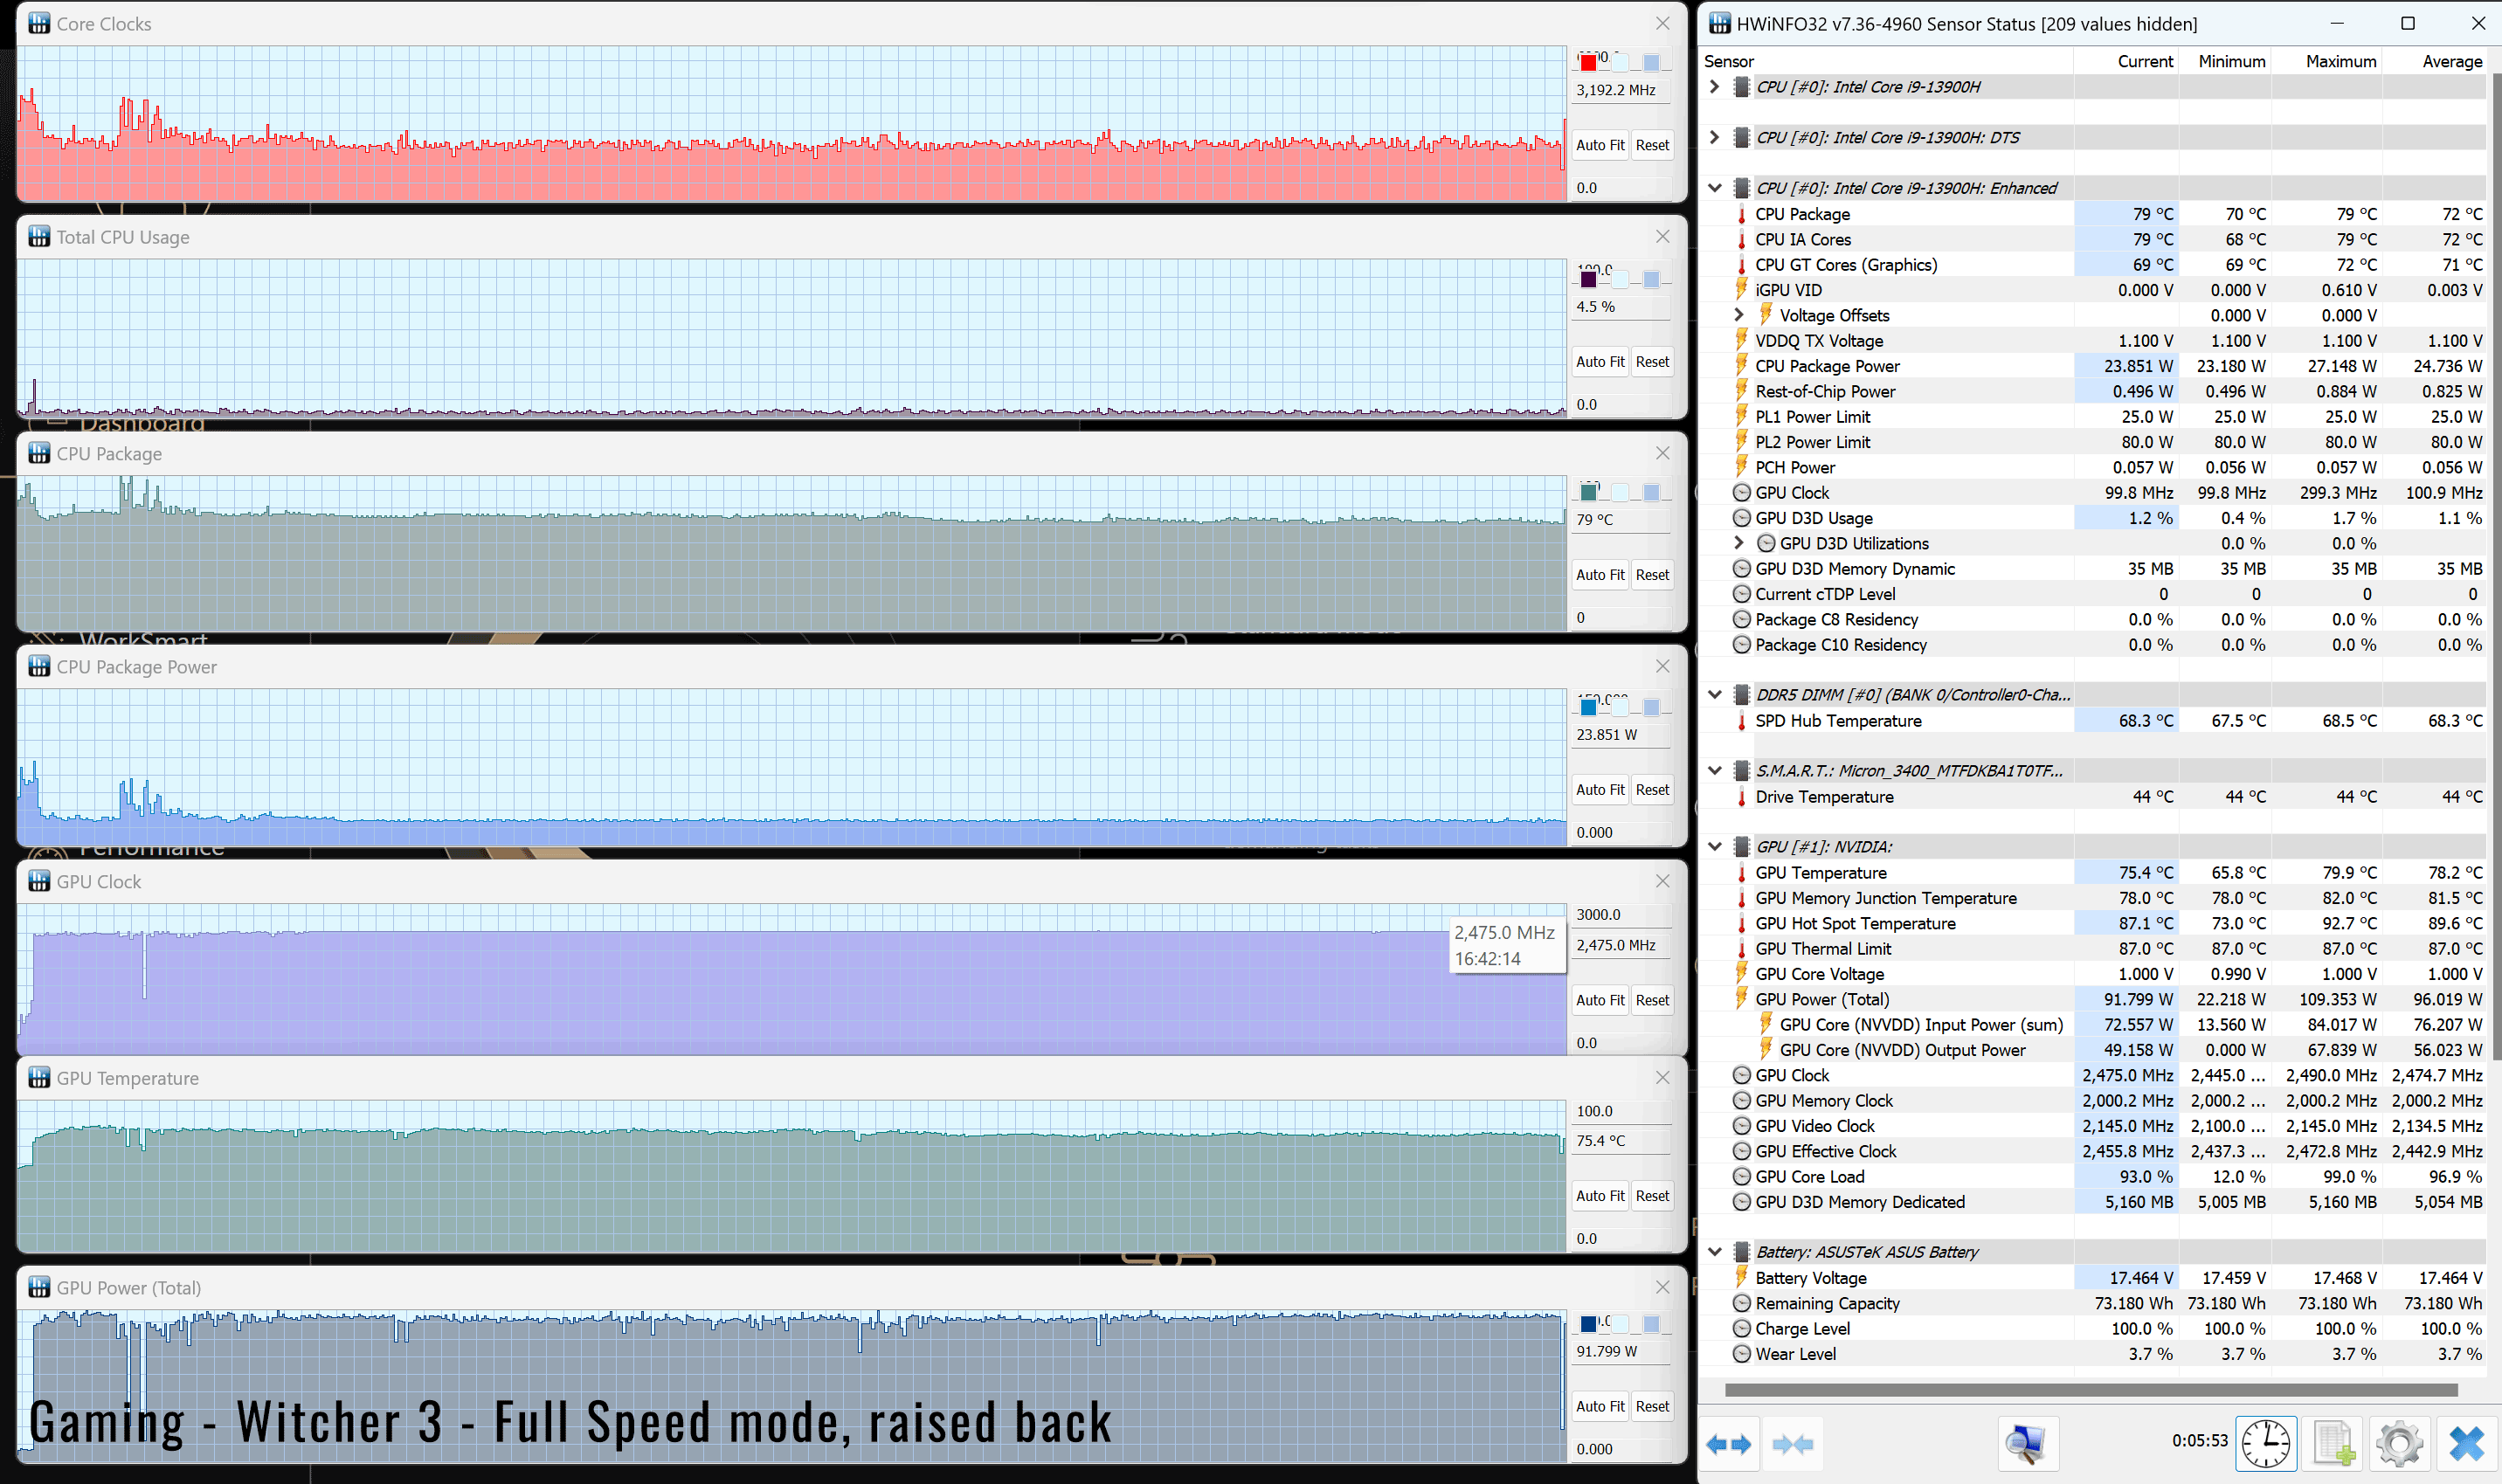This screenshot has height=1484, width=2502.
Task: Click Auto Fit in GPU Power (Total) graph
Action: click(x=1600, y=1406)
